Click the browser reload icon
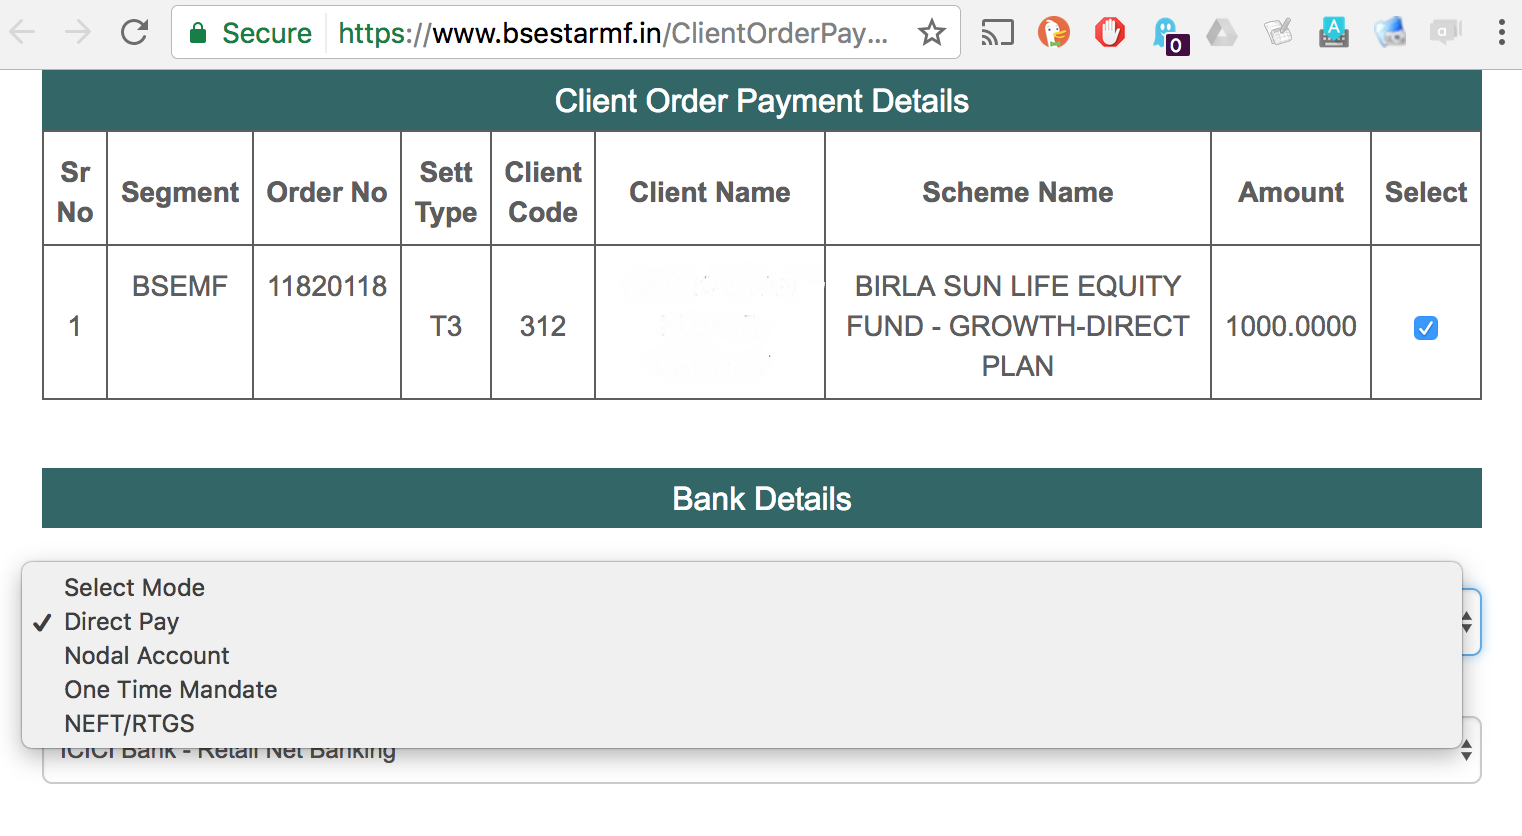This screenshot has height=836, width=1522. tap(134, 33)
